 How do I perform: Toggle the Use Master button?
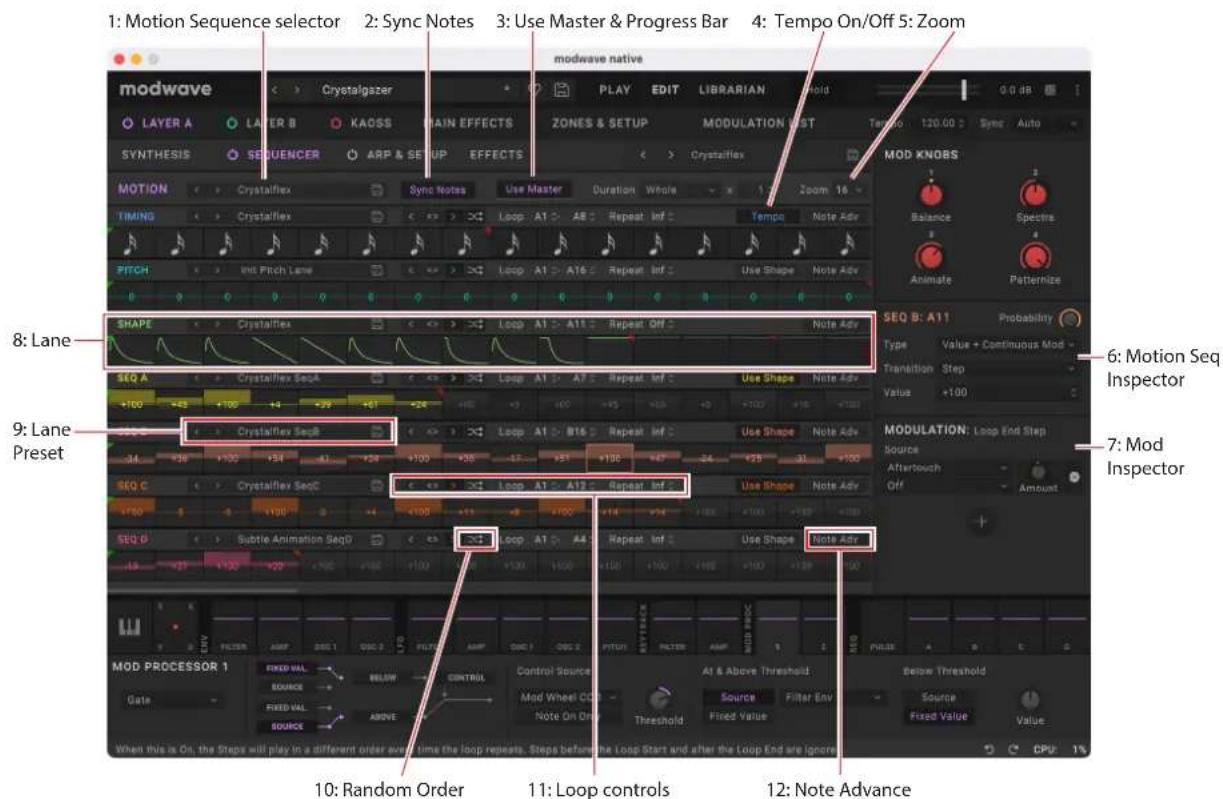[534, 189]
